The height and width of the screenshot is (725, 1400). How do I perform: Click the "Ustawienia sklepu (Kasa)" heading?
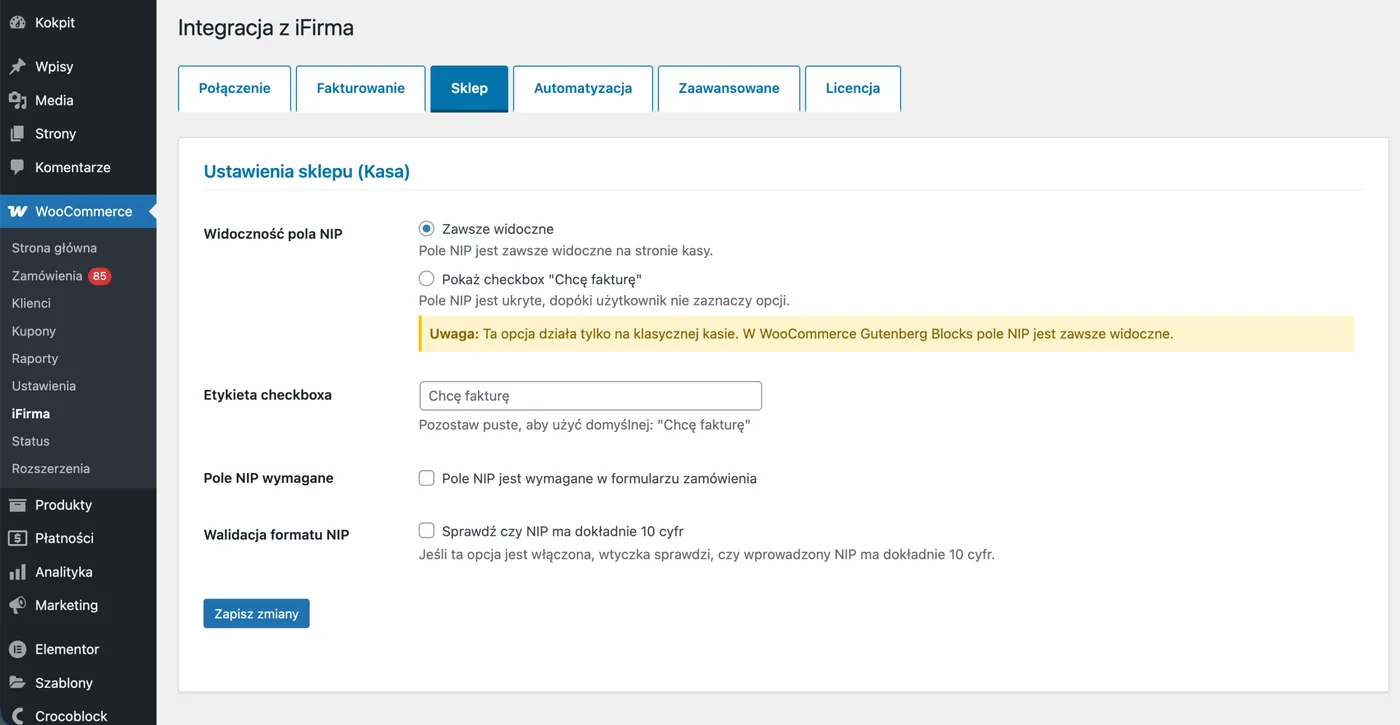307,171
